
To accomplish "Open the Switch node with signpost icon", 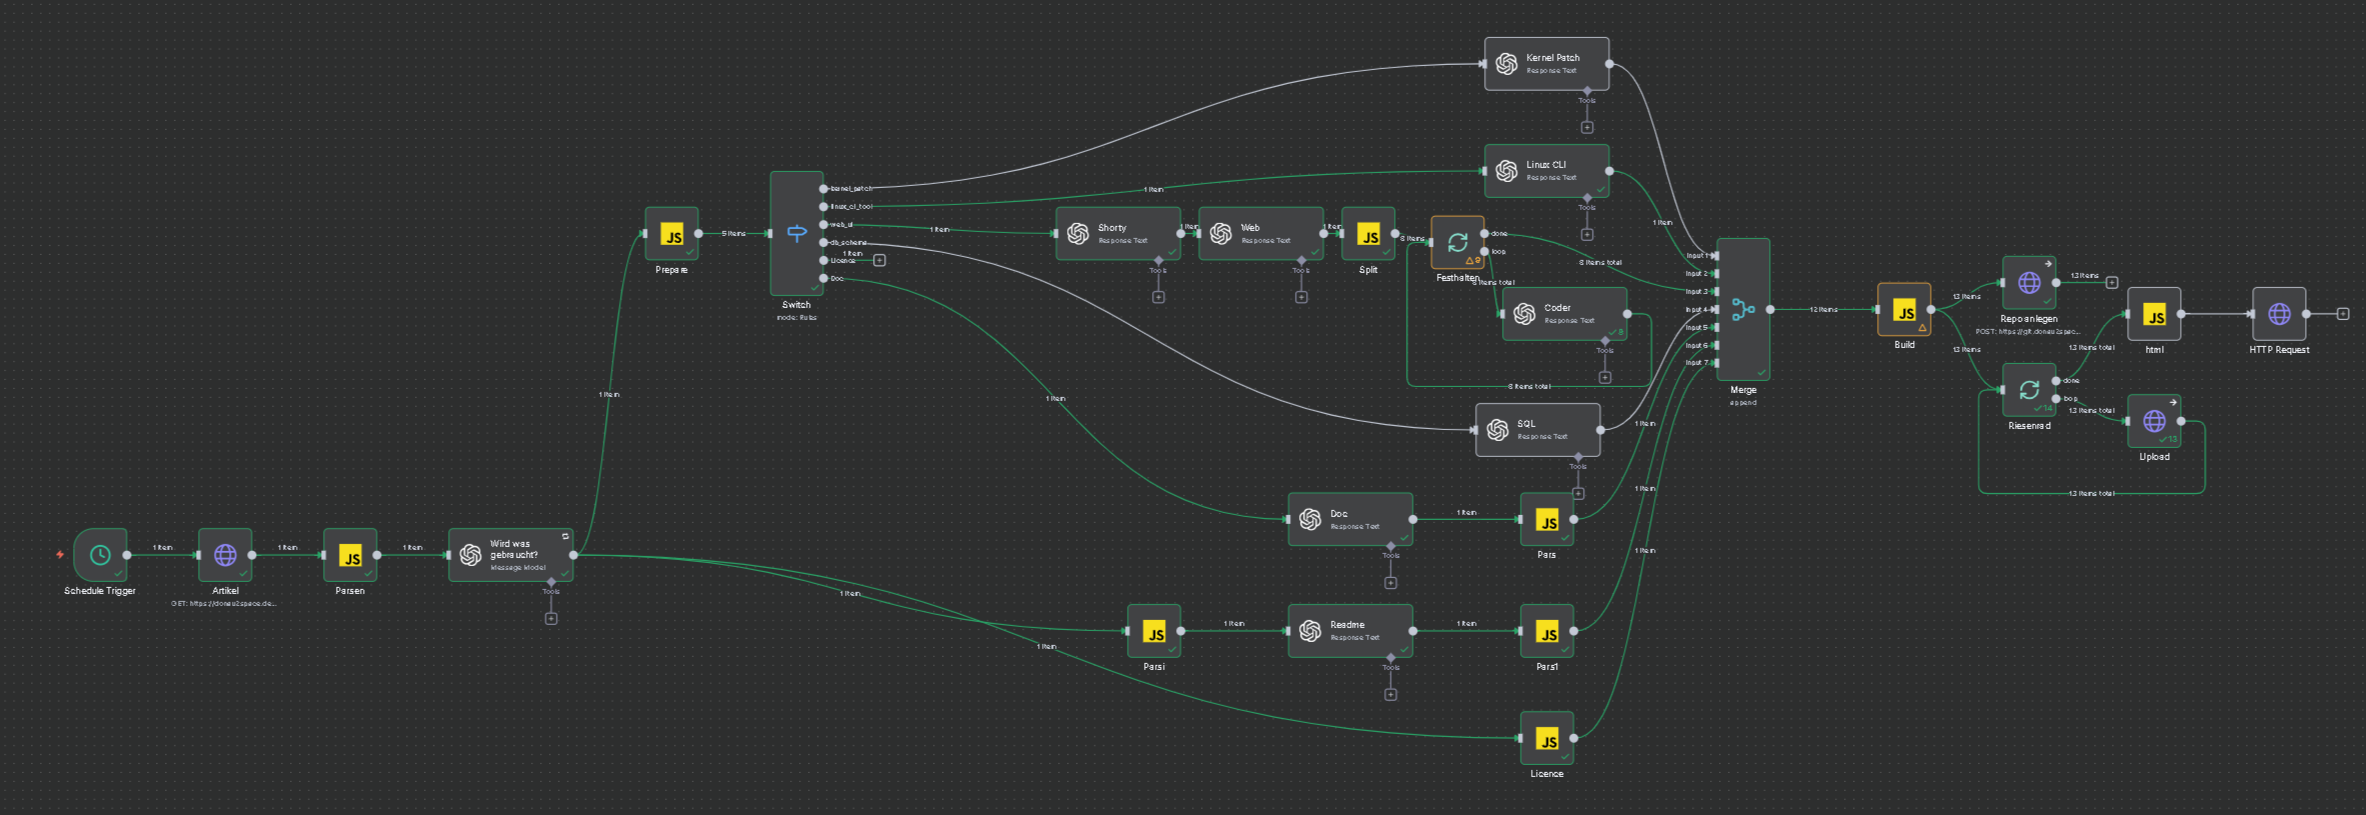I will pyautogui.click(x=796, y=233).
